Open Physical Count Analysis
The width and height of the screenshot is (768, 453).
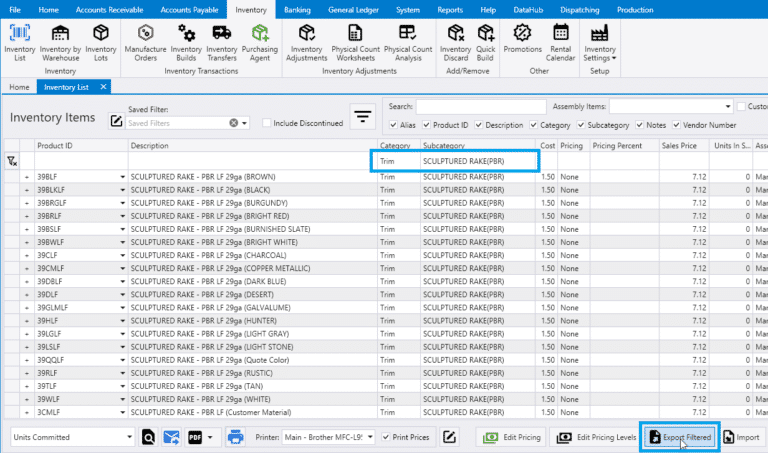(408, 43)
